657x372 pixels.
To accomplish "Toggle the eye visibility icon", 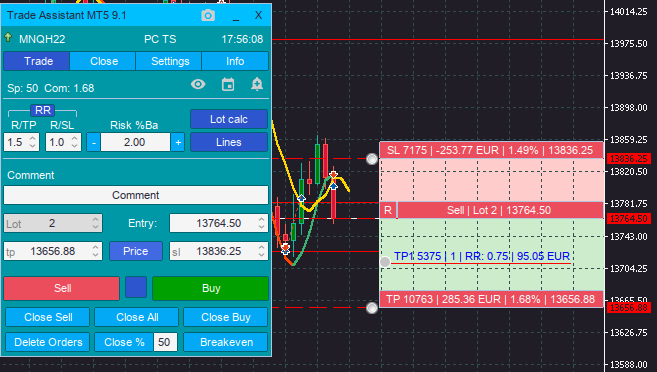I will pos(198,85).
